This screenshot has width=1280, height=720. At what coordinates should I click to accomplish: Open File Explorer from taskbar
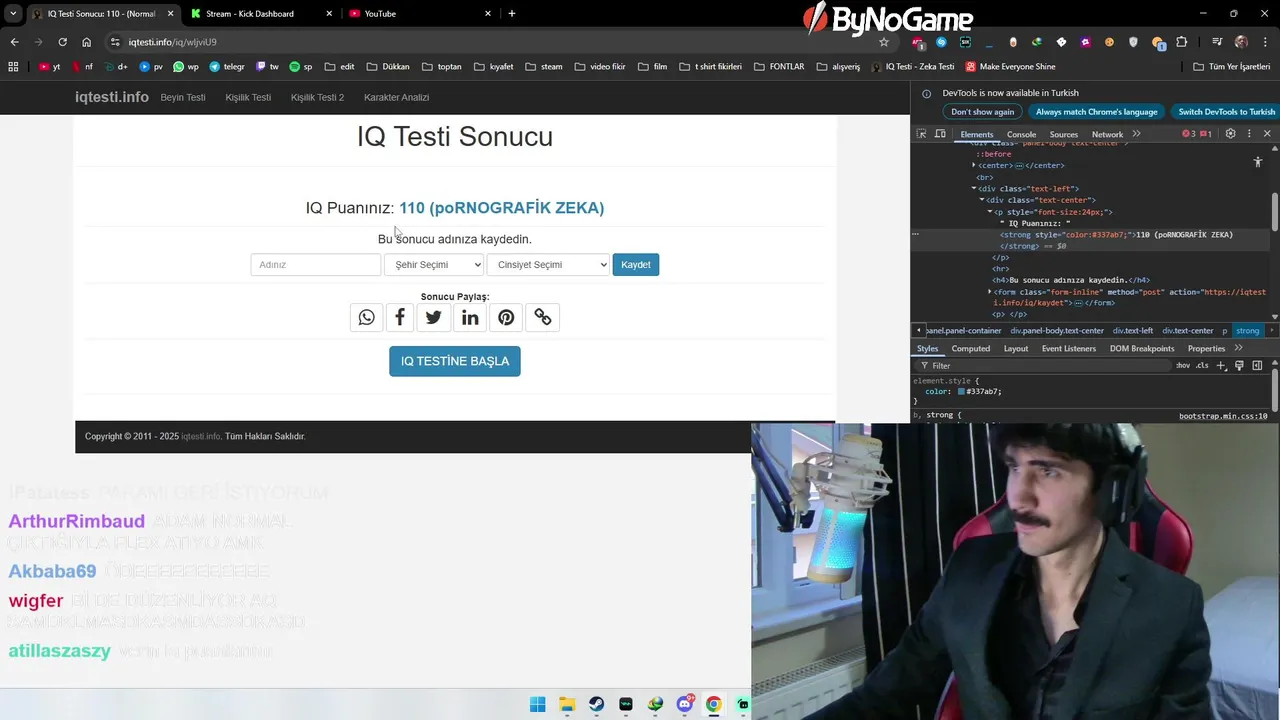(x=567, y=704)
